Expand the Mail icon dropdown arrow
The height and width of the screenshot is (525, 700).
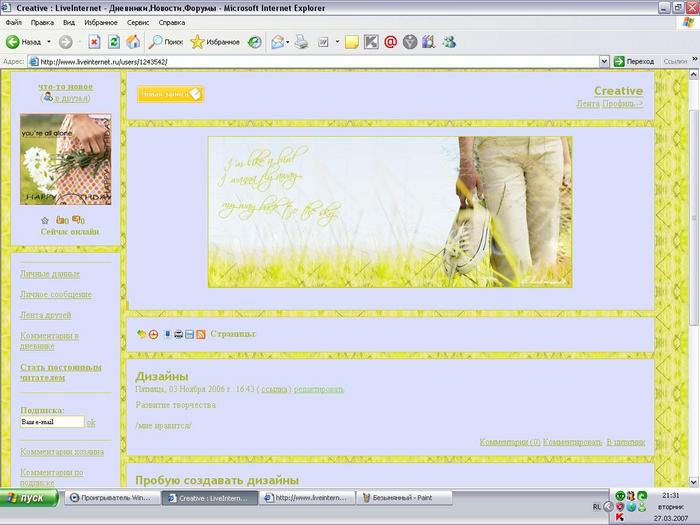(288, 42)
